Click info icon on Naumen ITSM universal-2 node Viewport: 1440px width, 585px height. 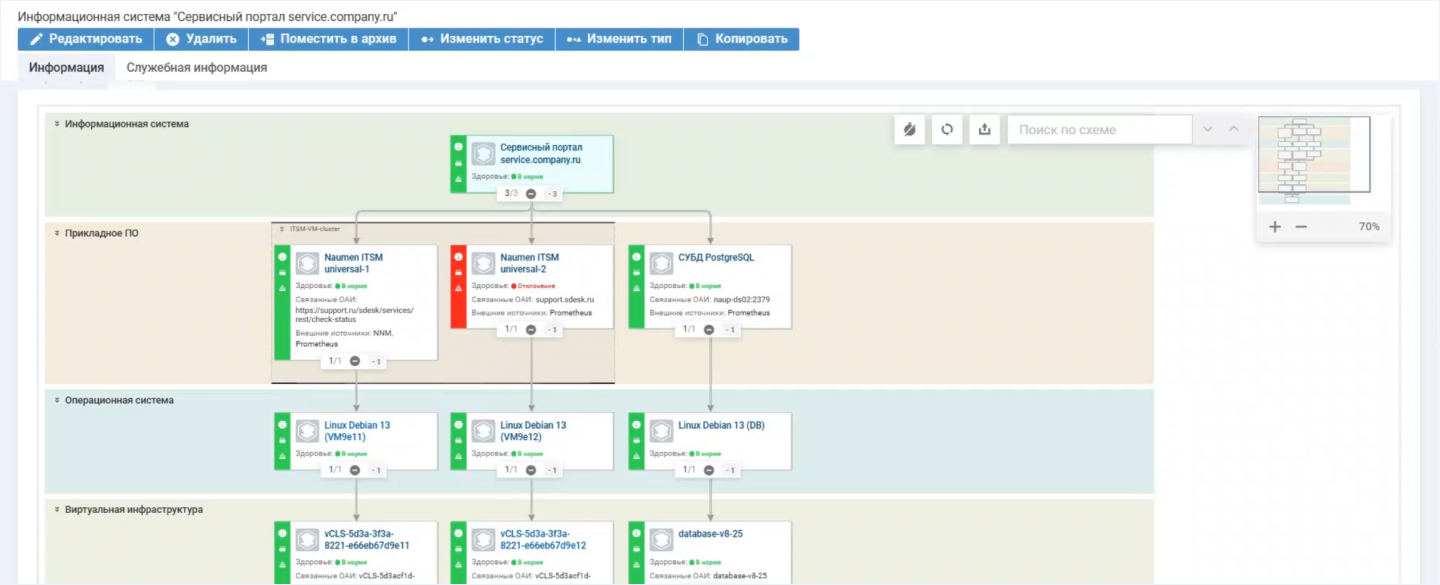click(x=459, y=257)
